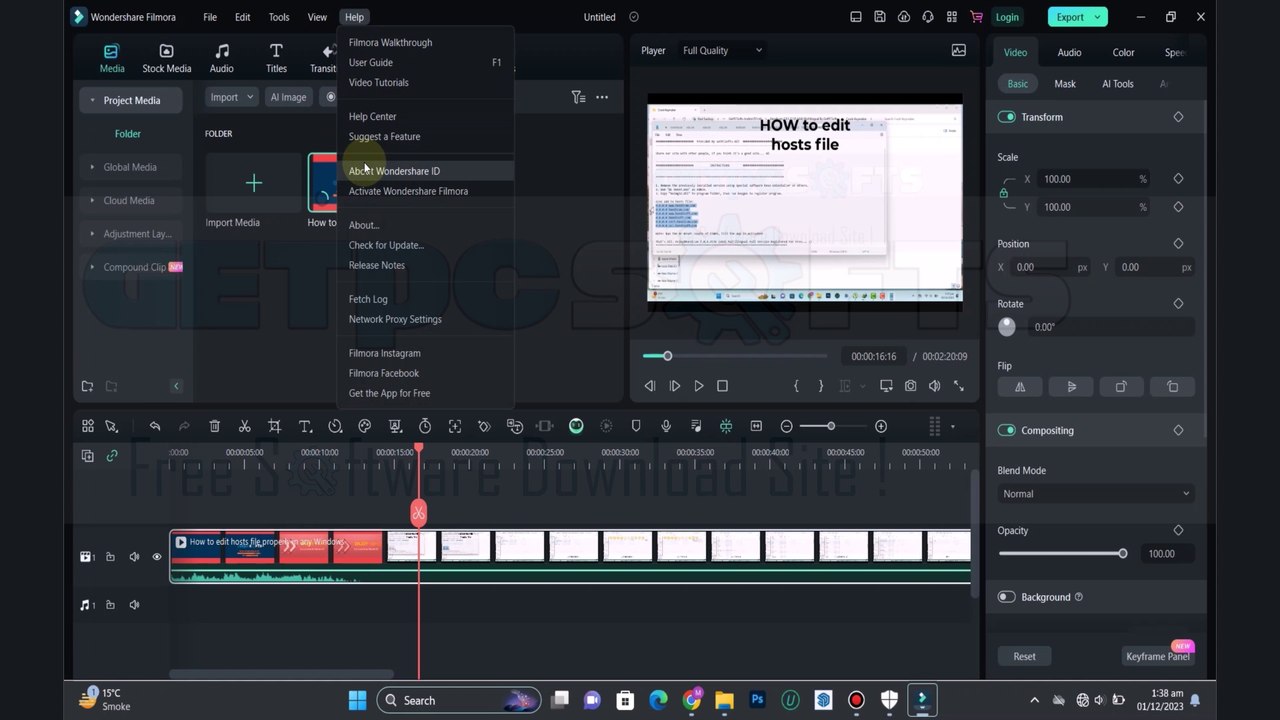Screen dimensions: 1280x720
Task: Click the player volume speaker icon
Action: 934,386
